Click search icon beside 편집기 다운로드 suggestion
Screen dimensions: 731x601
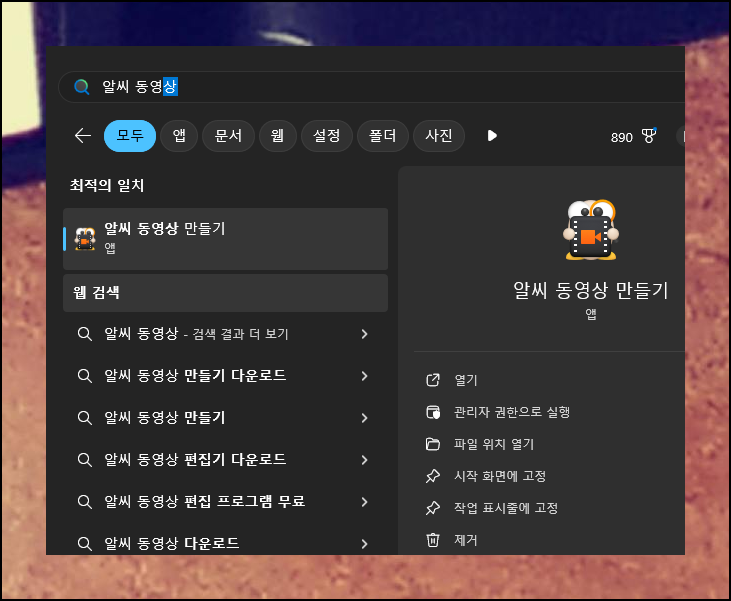(x=84, y=460)
